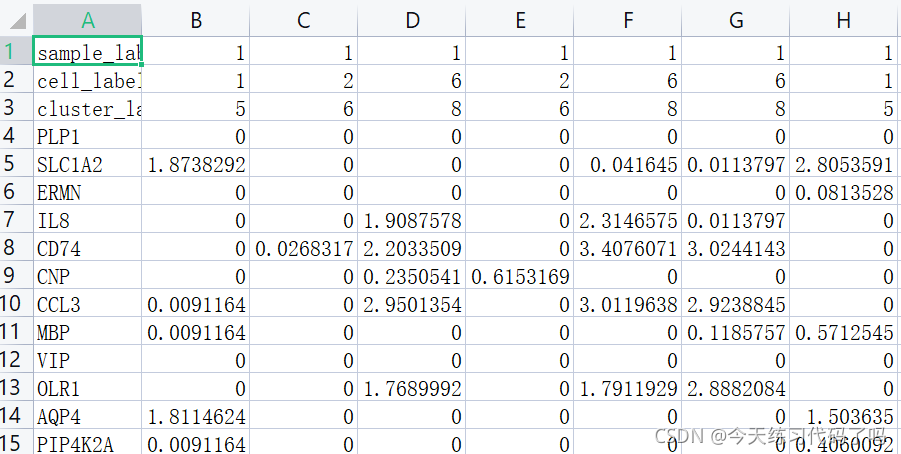Select row header number 3
This screenshot has height=454, width=901.
click(16, 107)
